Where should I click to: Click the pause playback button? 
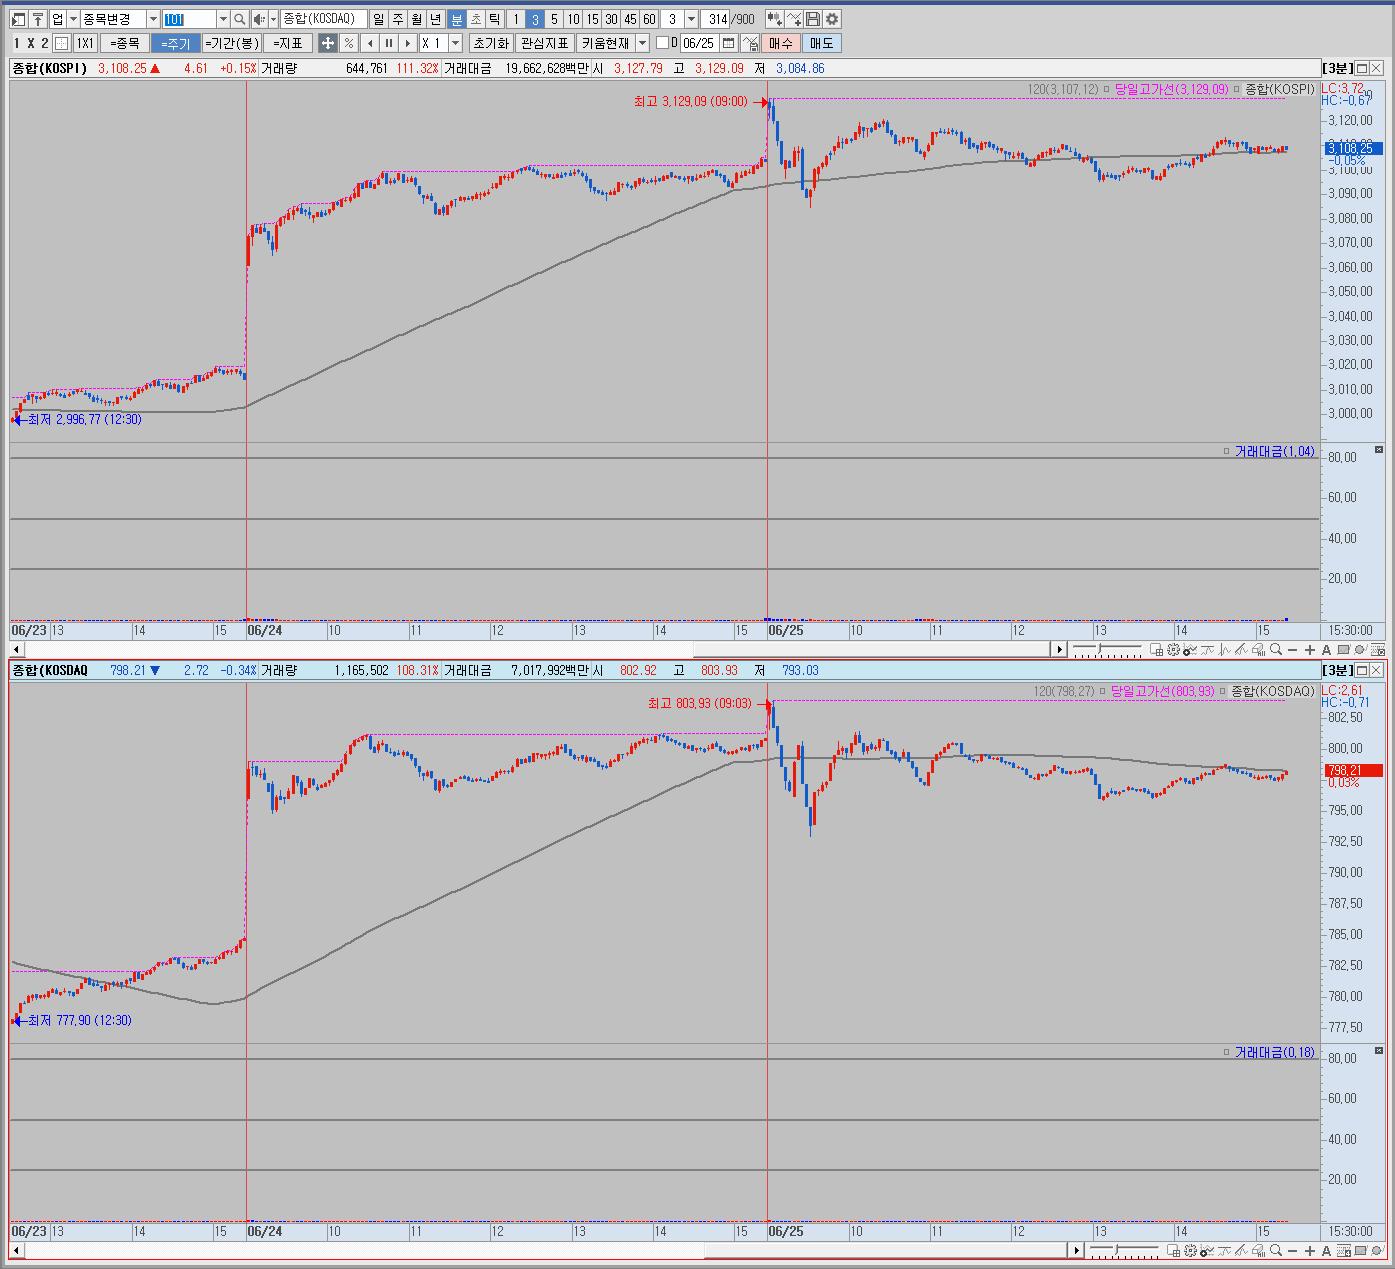pyautogui.click(x=388, y=43)
